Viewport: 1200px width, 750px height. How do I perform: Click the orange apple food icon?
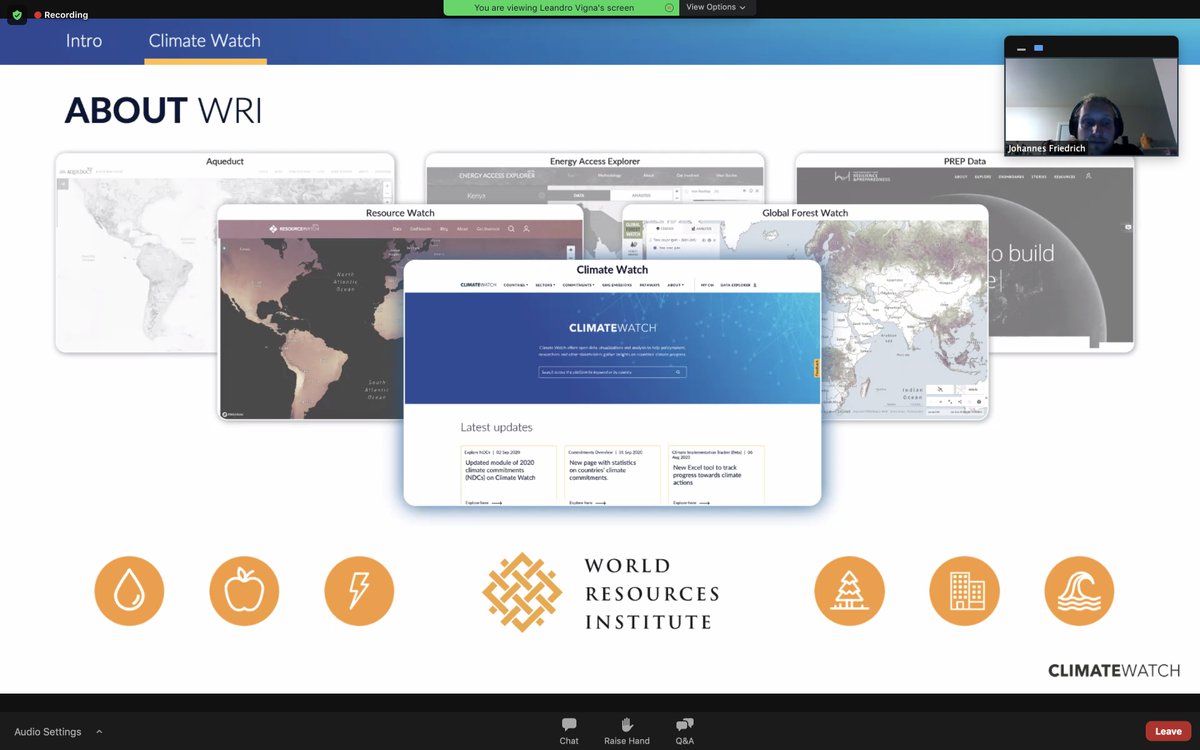click(244, 591)
